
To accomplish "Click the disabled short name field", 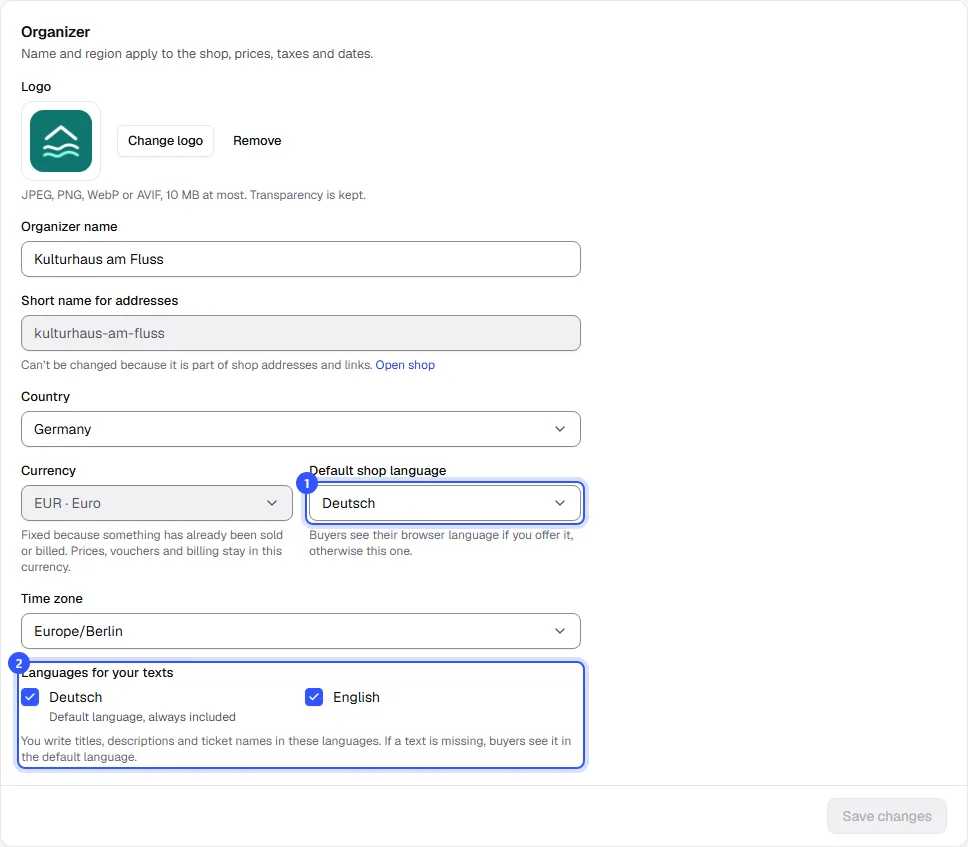I will tap(301, 333).
